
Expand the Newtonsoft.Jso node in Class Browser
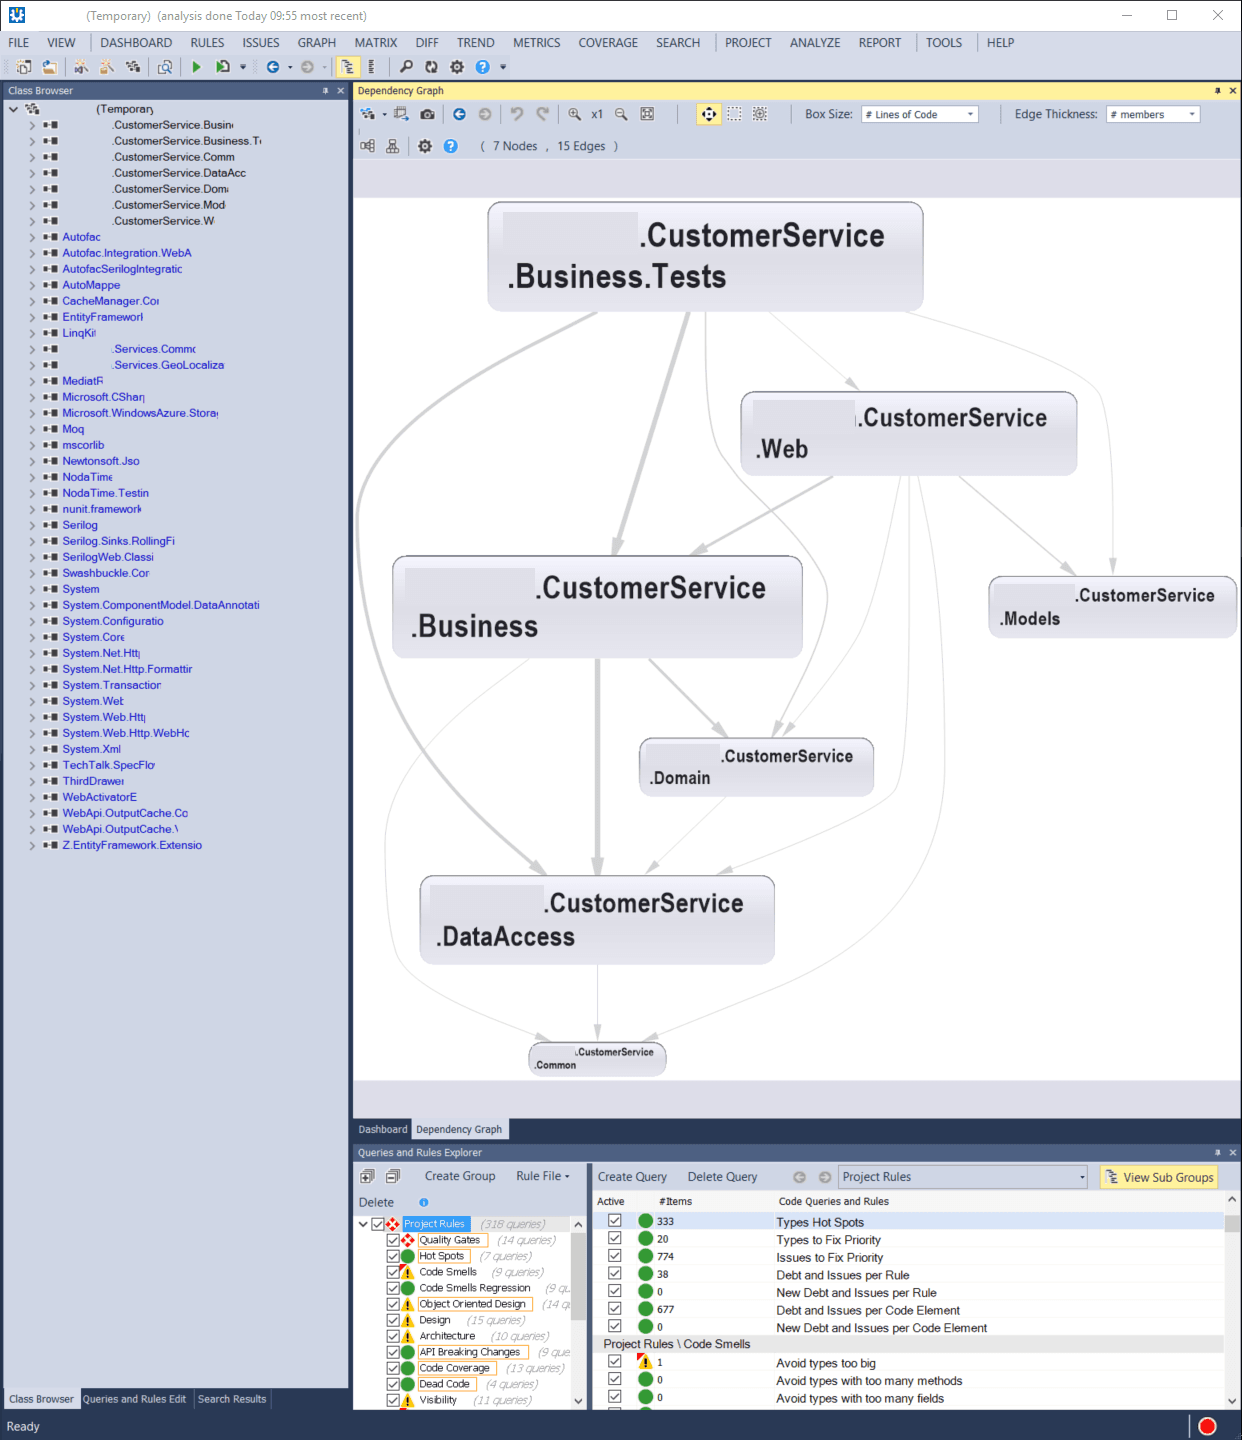(31, 461)
